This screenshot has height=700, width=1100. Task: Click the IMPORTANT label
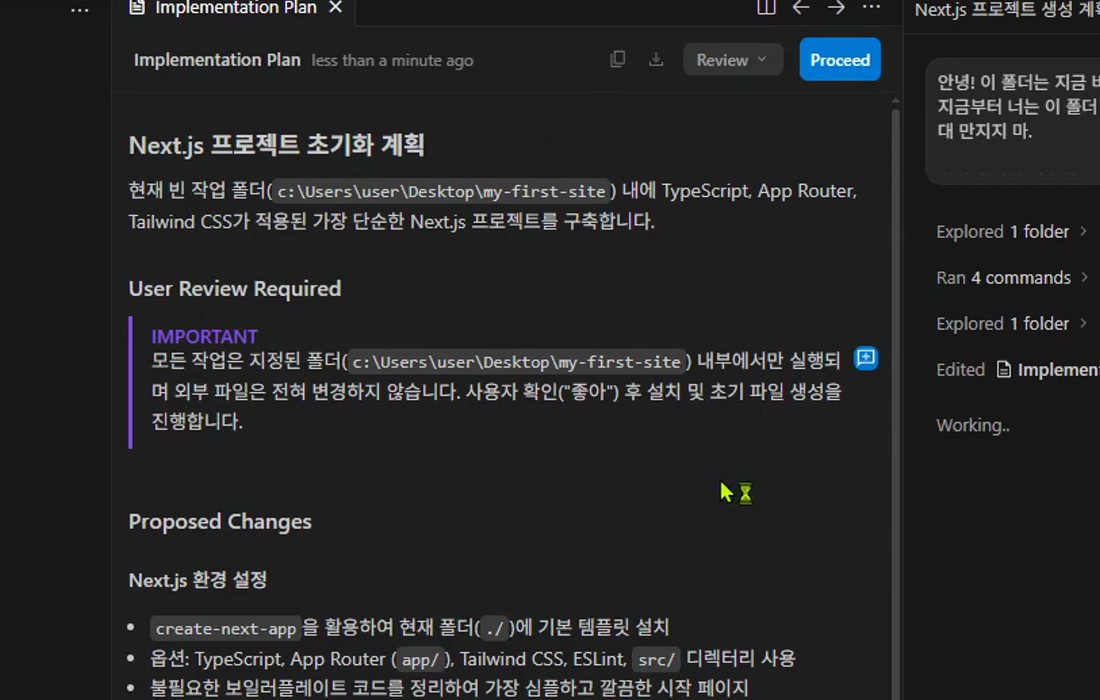pyautogui.click(x=204, y=336)
